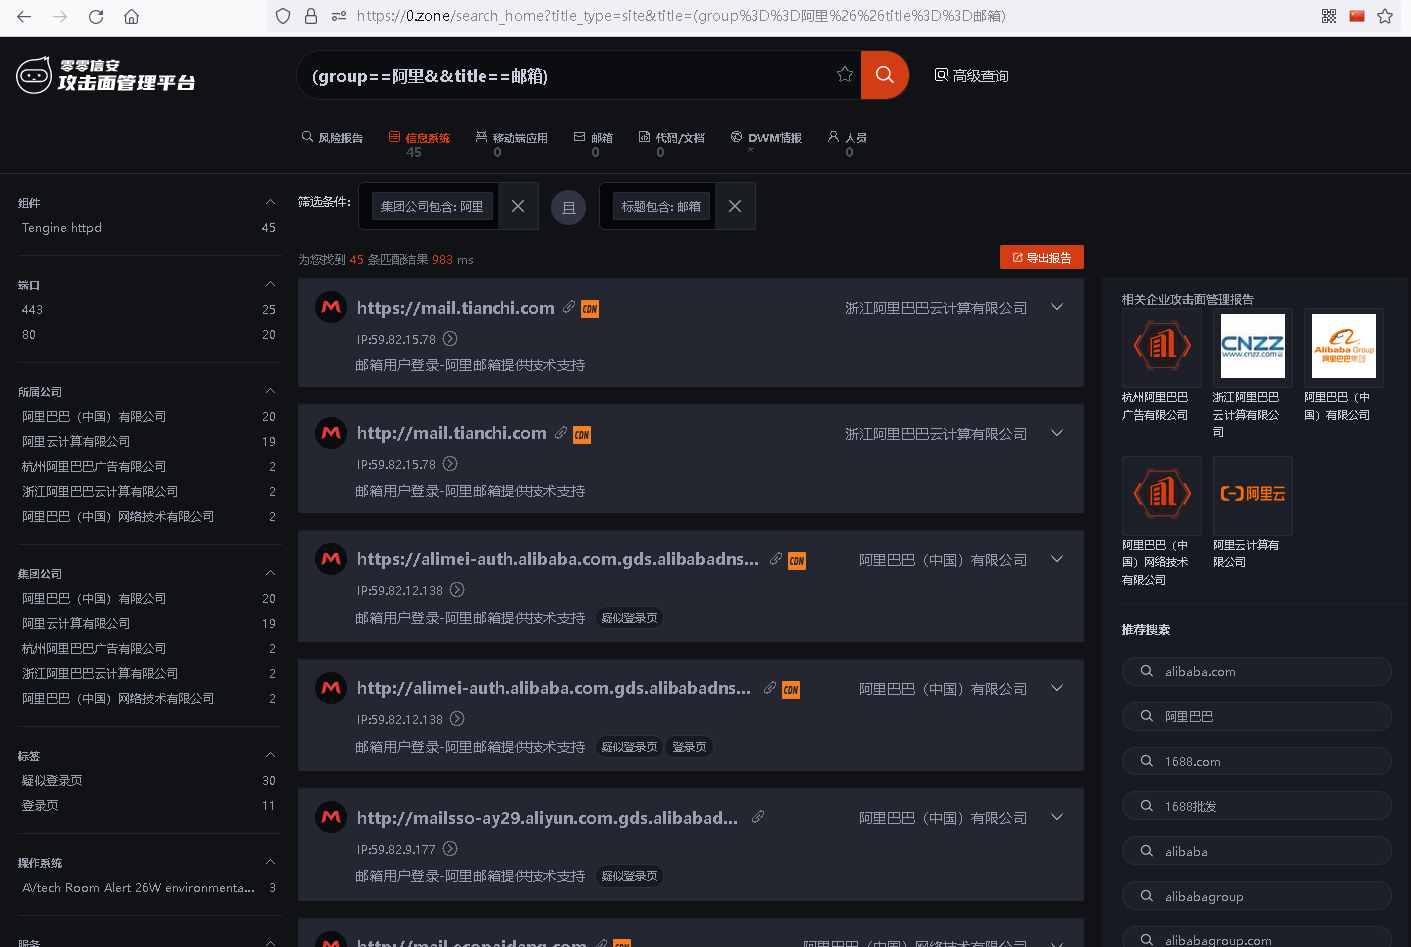
Task: Open browser home page icon
Action: [131, 16]
